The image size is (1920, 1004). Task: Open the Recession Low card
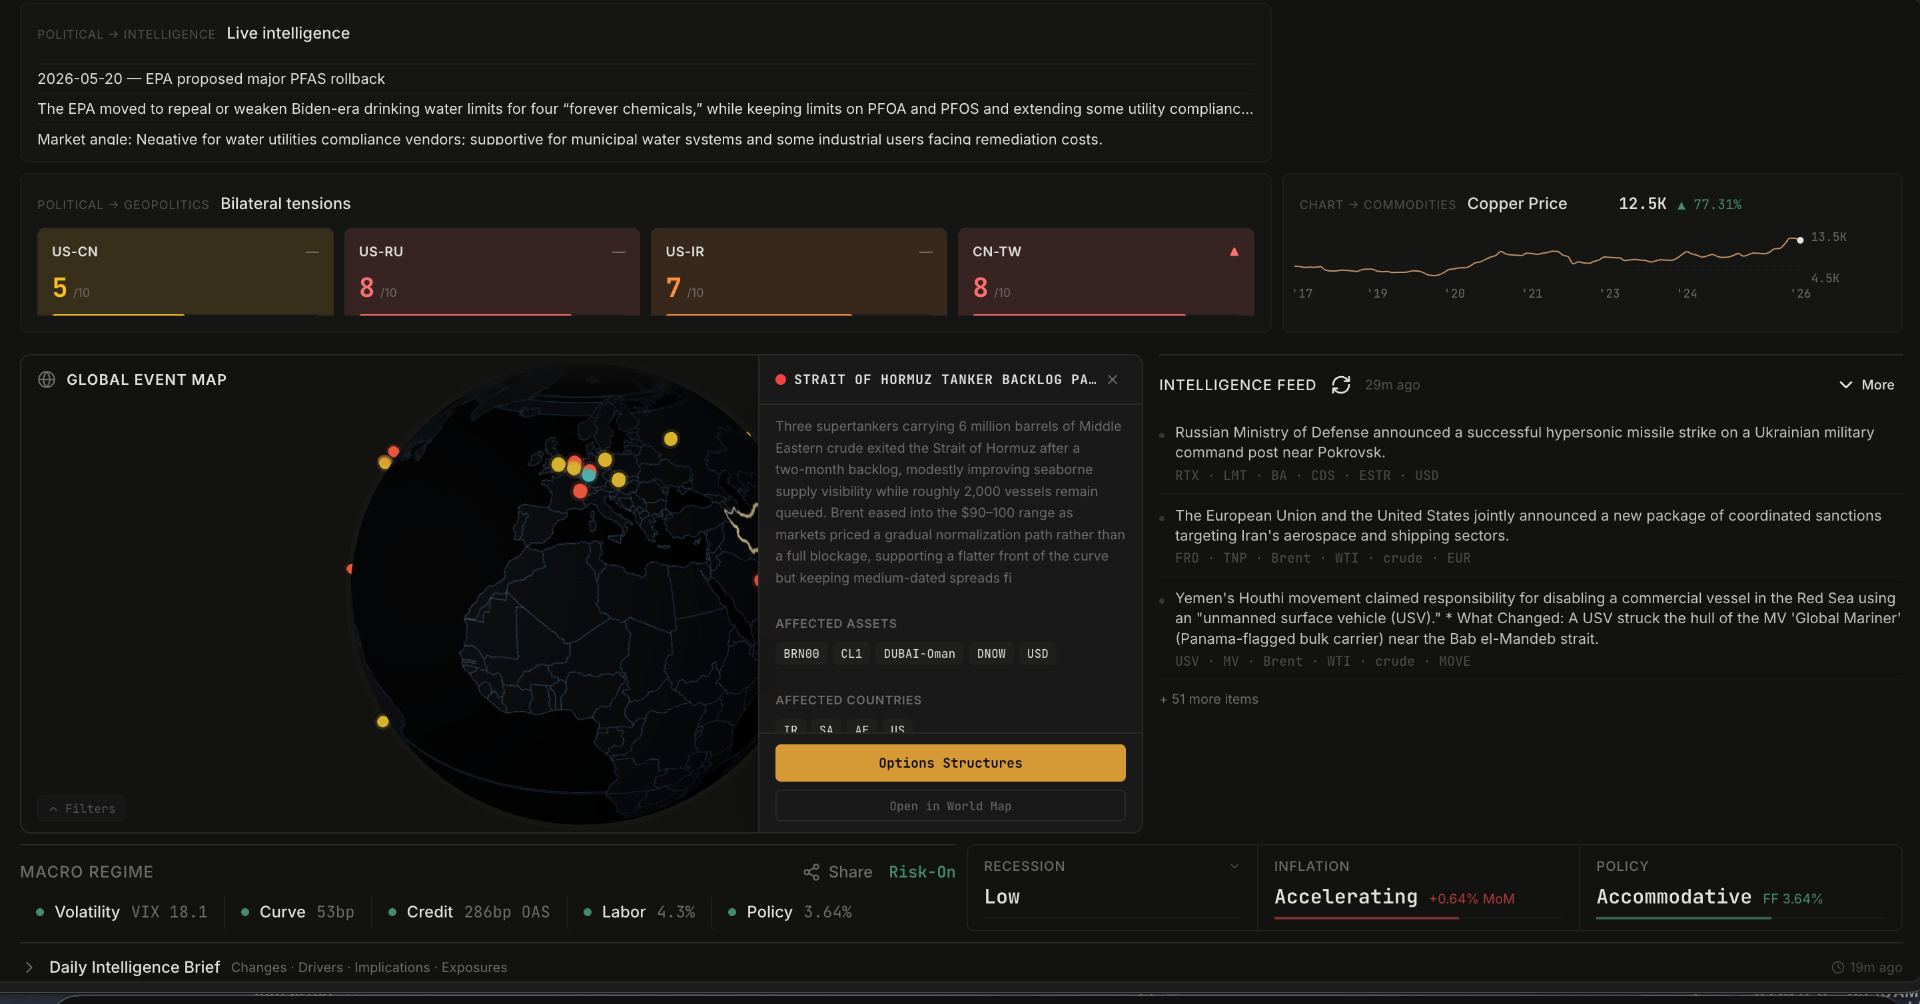[x=1112, y=888]
